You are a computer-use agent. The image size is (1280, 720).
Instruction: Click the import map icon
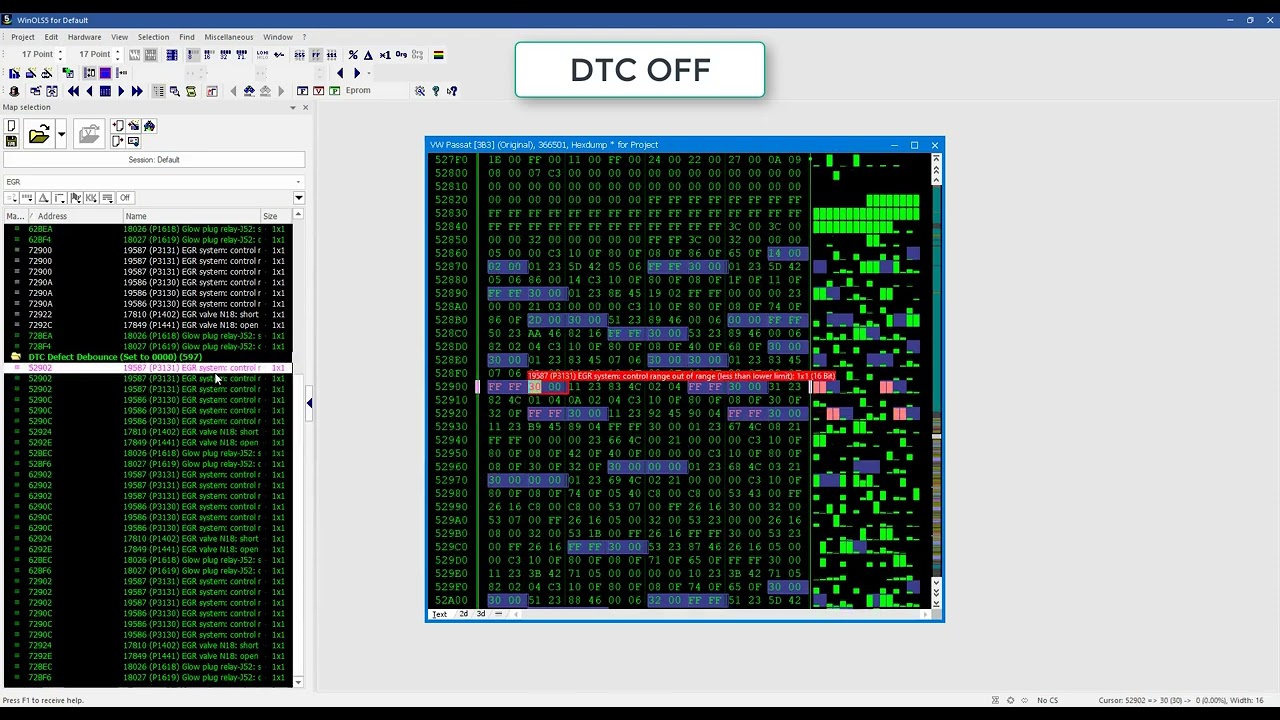tap(118, 126)
